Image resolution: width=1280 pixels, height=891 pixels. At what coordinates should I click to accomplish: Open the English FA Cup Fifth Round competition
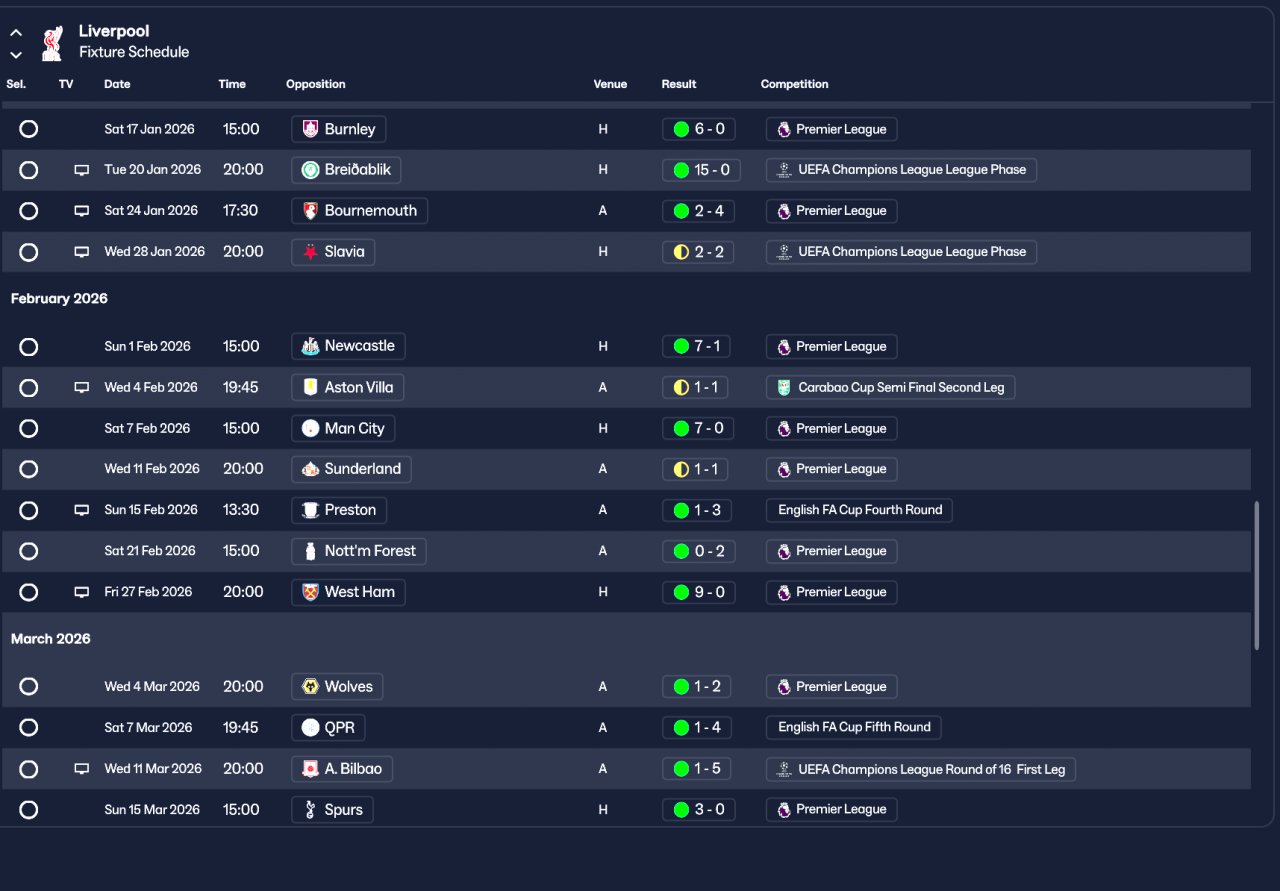coord(854,728)
